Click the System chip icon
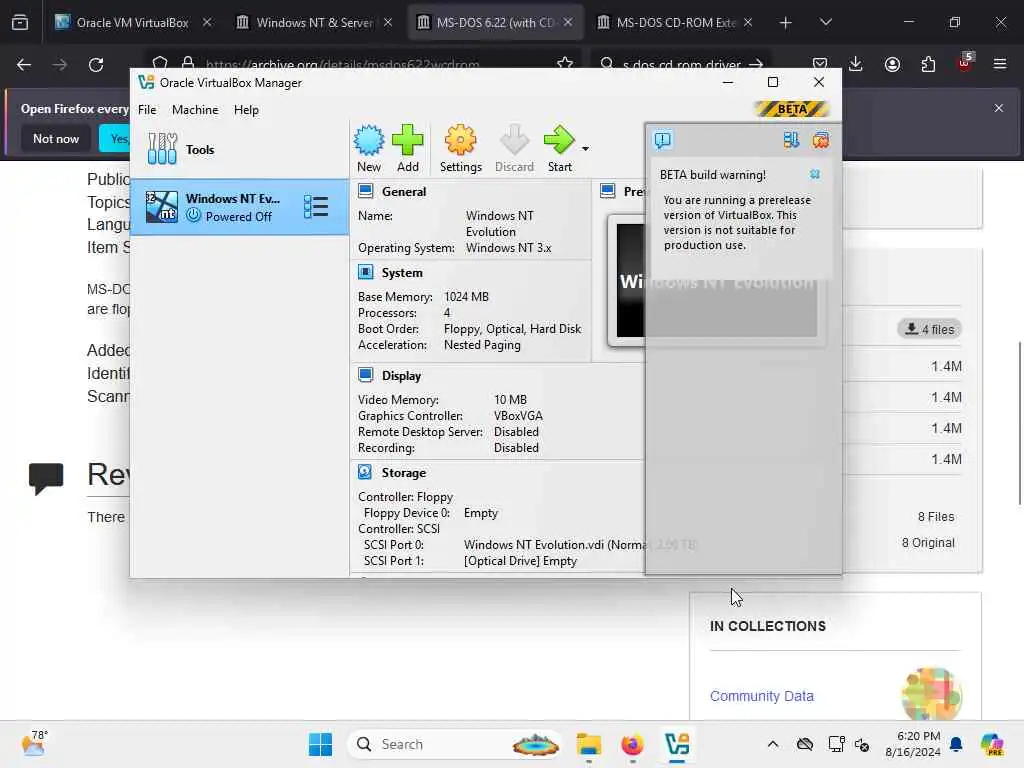The height and width of the screenshot is (768, 1024). click(x=366, y=272)
